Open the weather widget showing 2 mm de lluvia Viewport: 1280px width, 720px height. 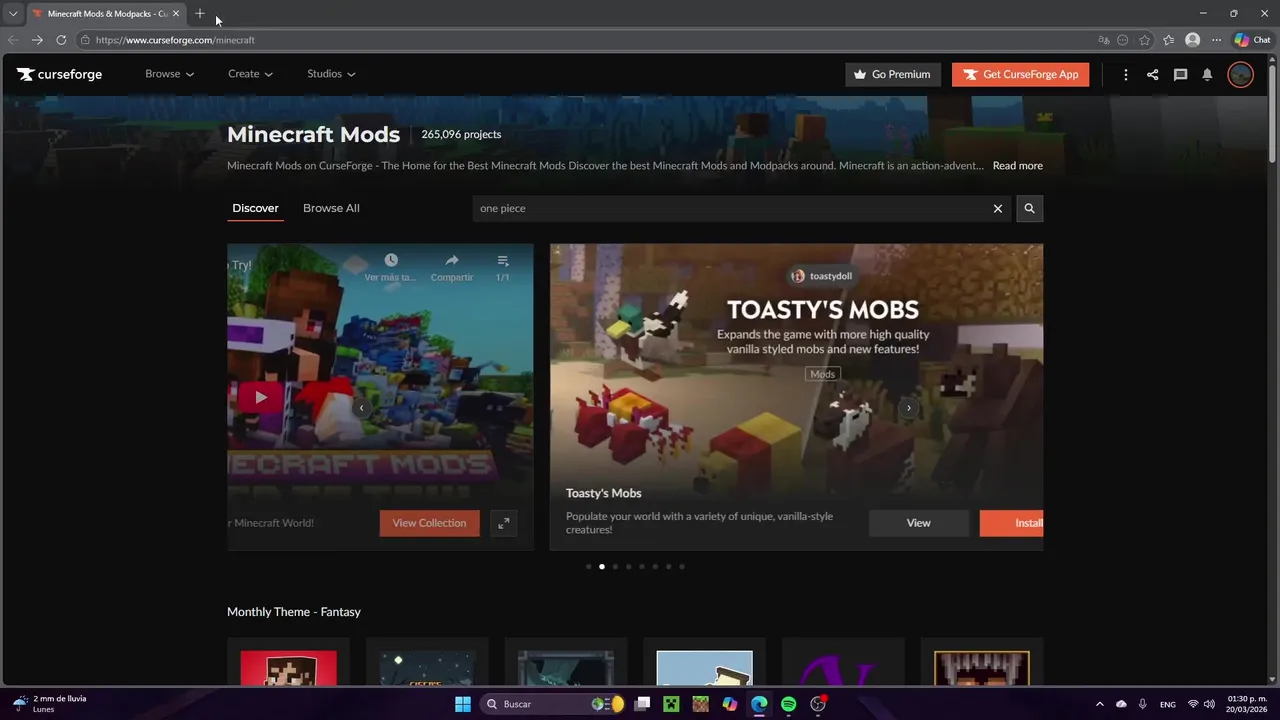[50, 704]
